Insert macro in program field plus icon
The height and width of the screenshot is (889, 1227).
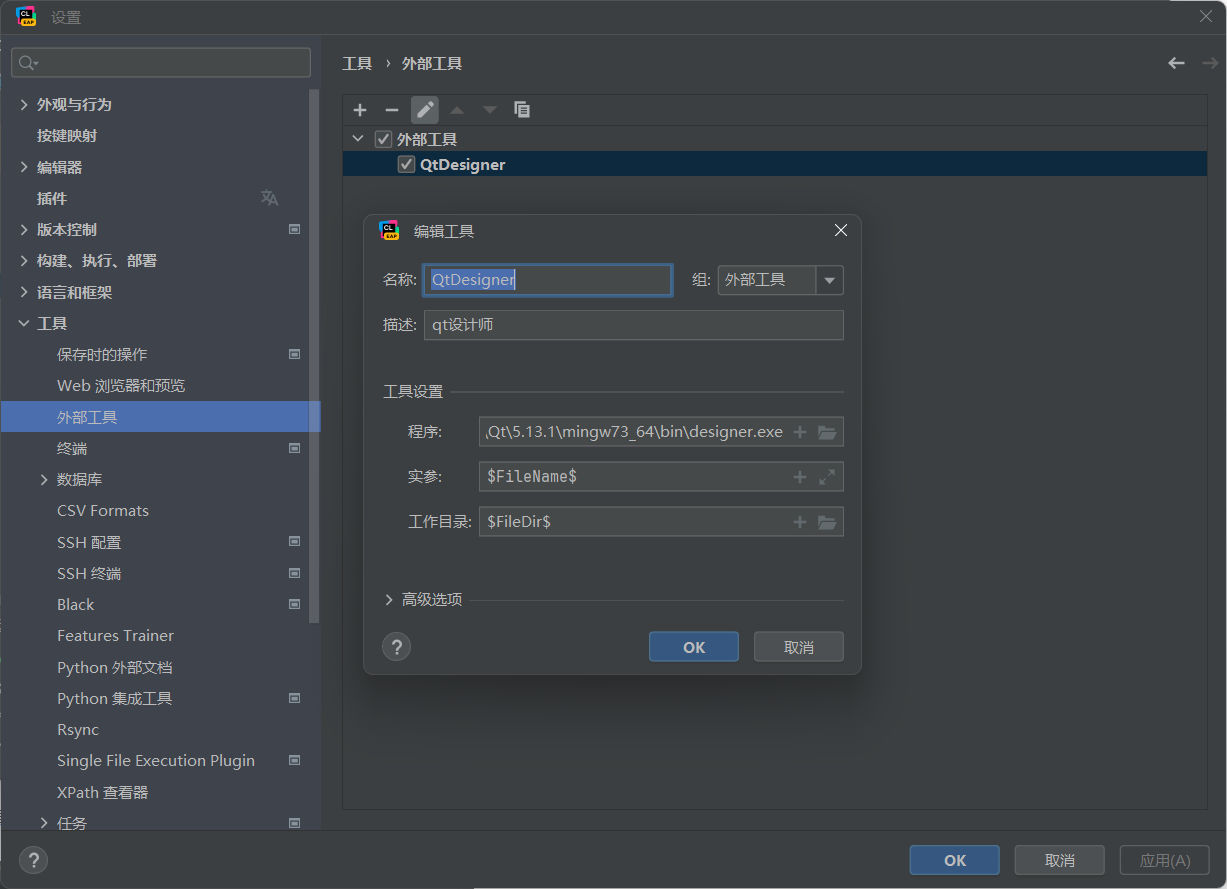point(800,432)
